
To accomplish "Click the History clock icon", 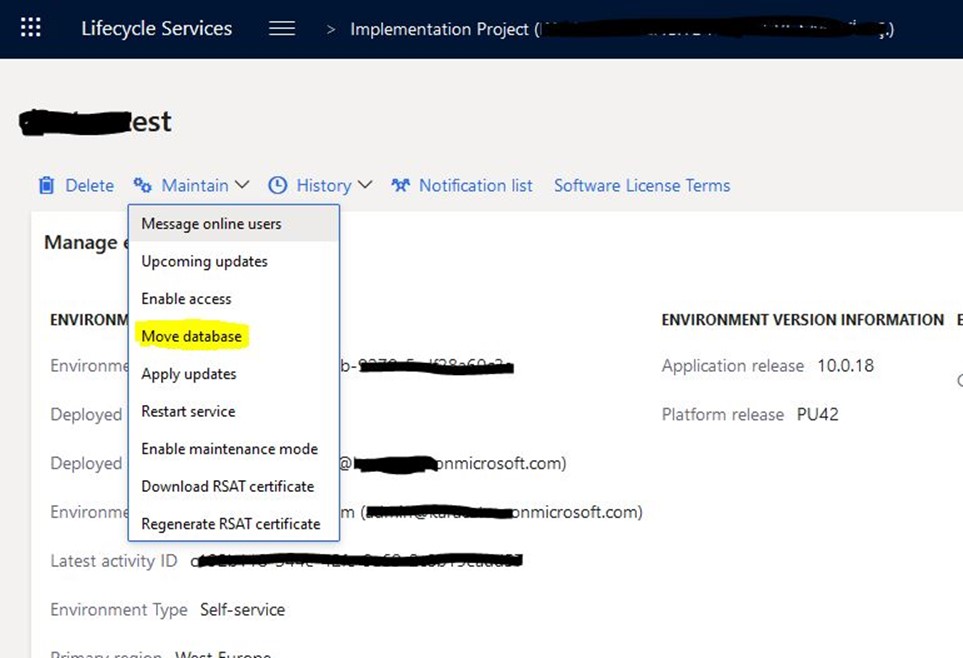I will tap(278, 185).
